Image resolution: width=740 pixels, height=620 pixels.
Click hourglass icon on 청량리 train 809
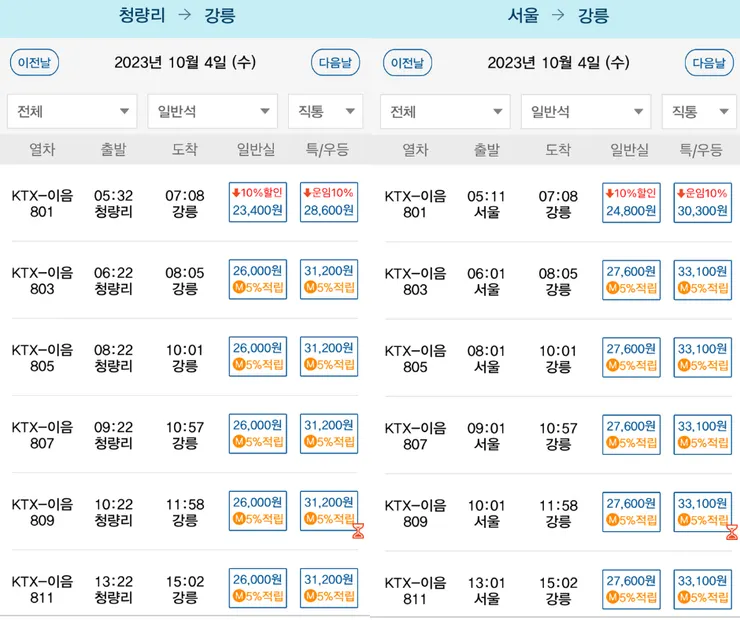click(358, 530)
